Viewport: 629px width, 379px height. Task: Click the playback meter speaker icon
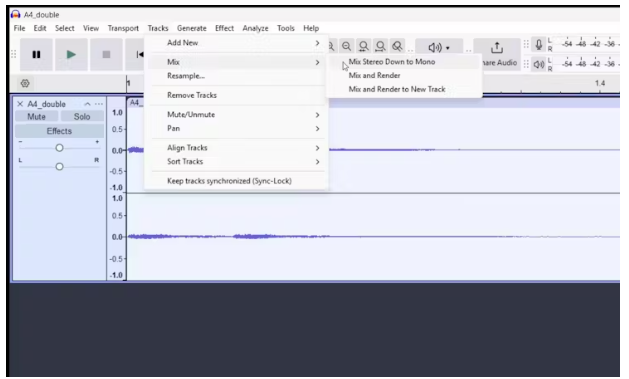pos(539,64)
